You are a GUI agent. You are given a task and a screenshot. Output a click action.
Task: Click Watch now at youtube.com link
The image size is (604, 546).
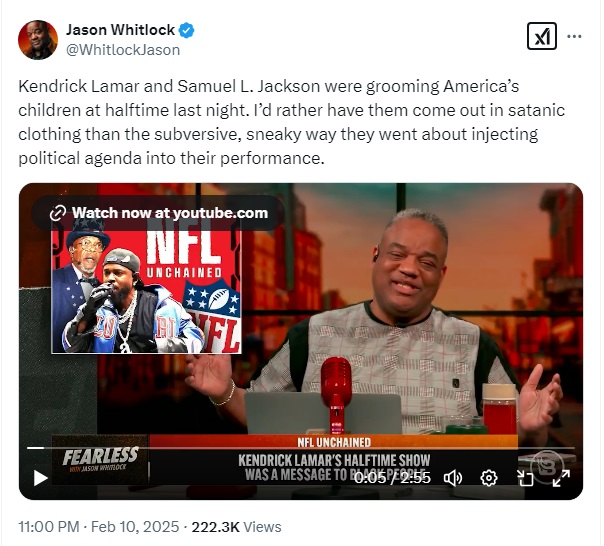pos(158,213)
